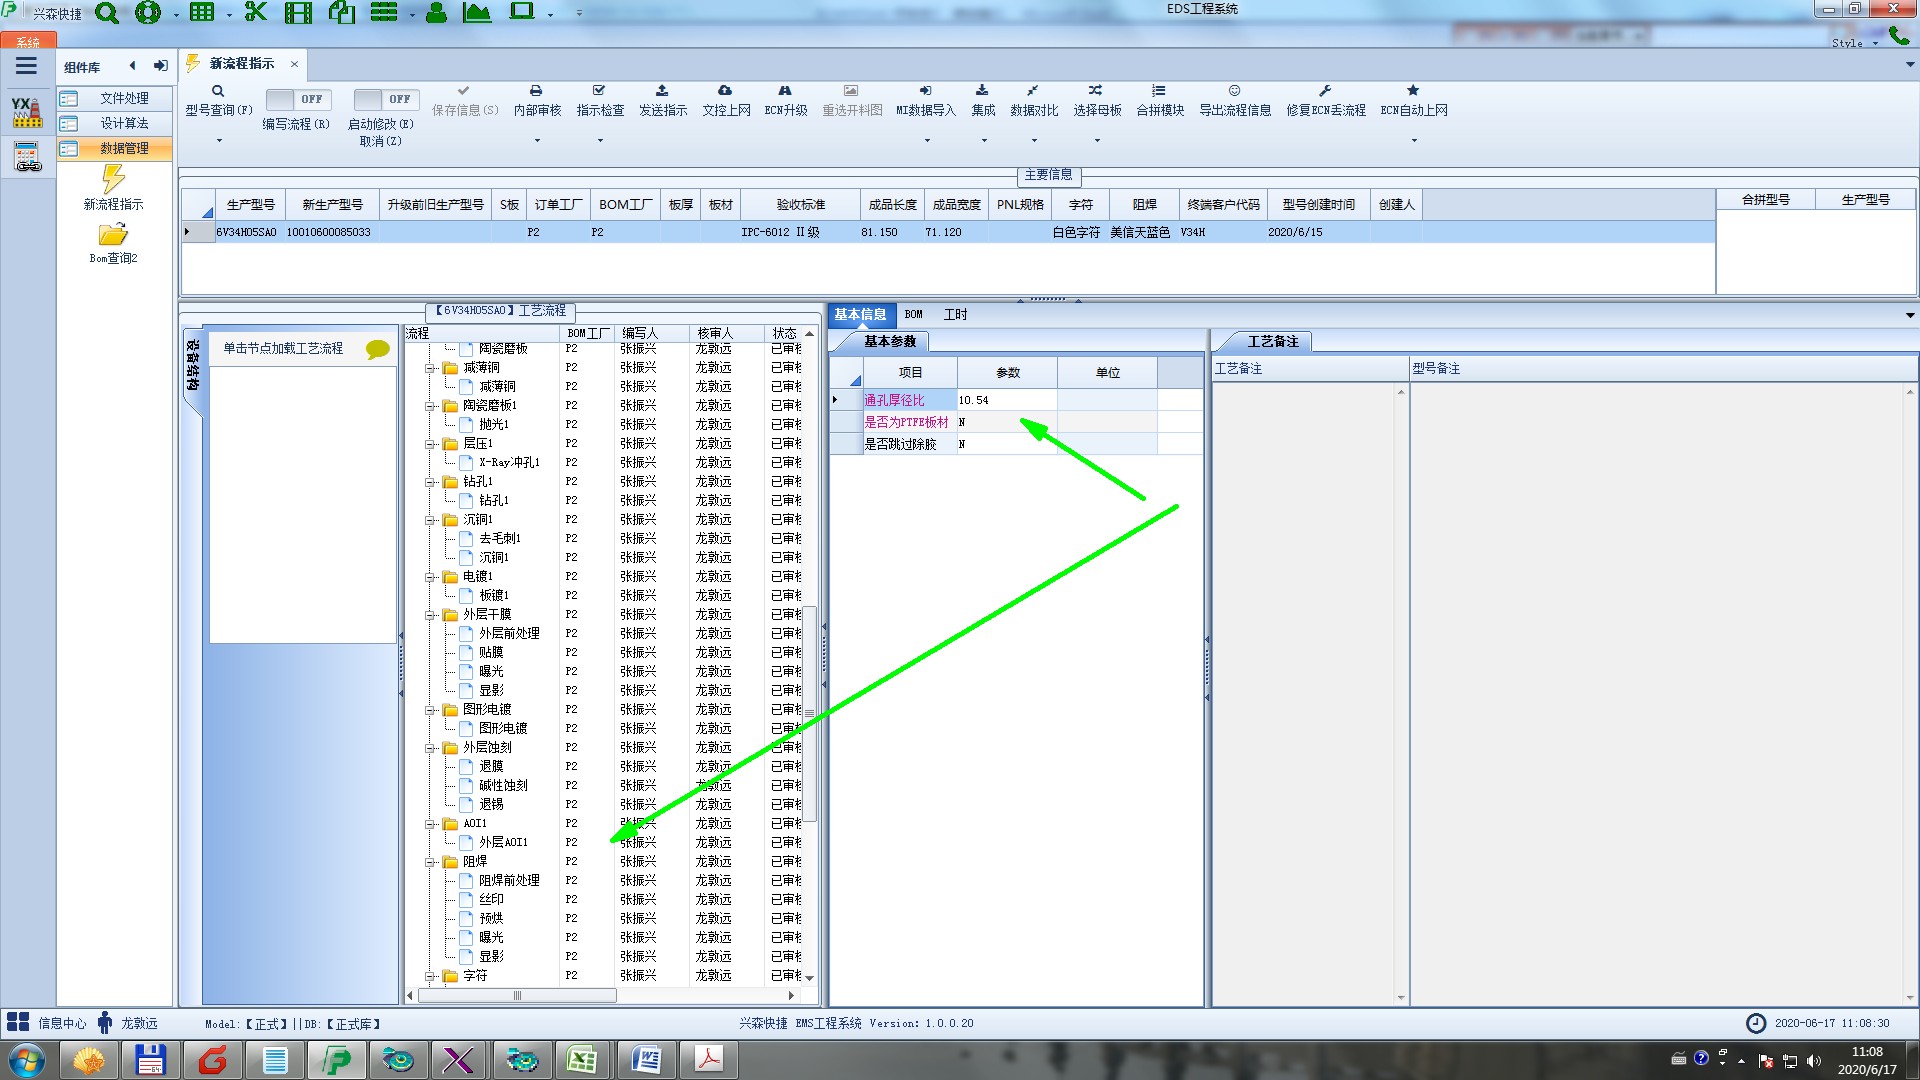The image size is (1920, 1080).
Task: Open Bom查询2 folder icon
Action: point(113,235)
